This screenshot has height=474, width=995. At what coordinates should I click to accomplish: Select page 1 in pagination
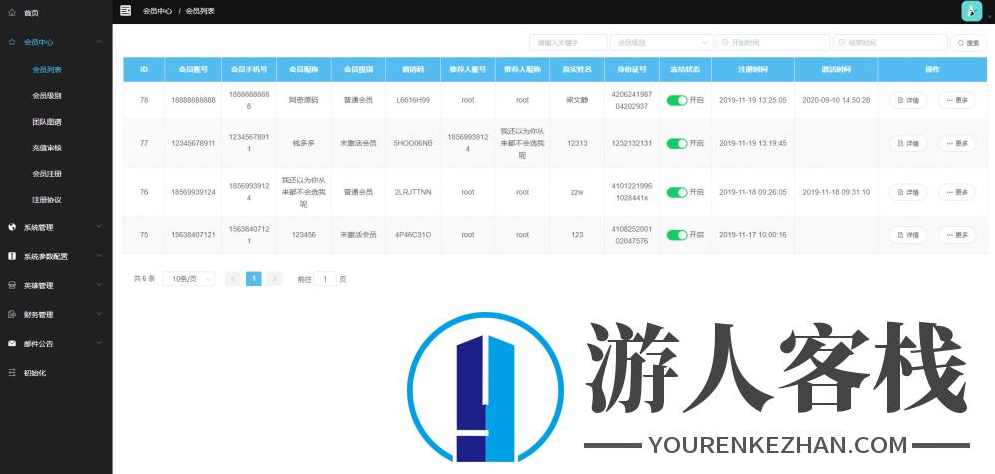point(254,279)
